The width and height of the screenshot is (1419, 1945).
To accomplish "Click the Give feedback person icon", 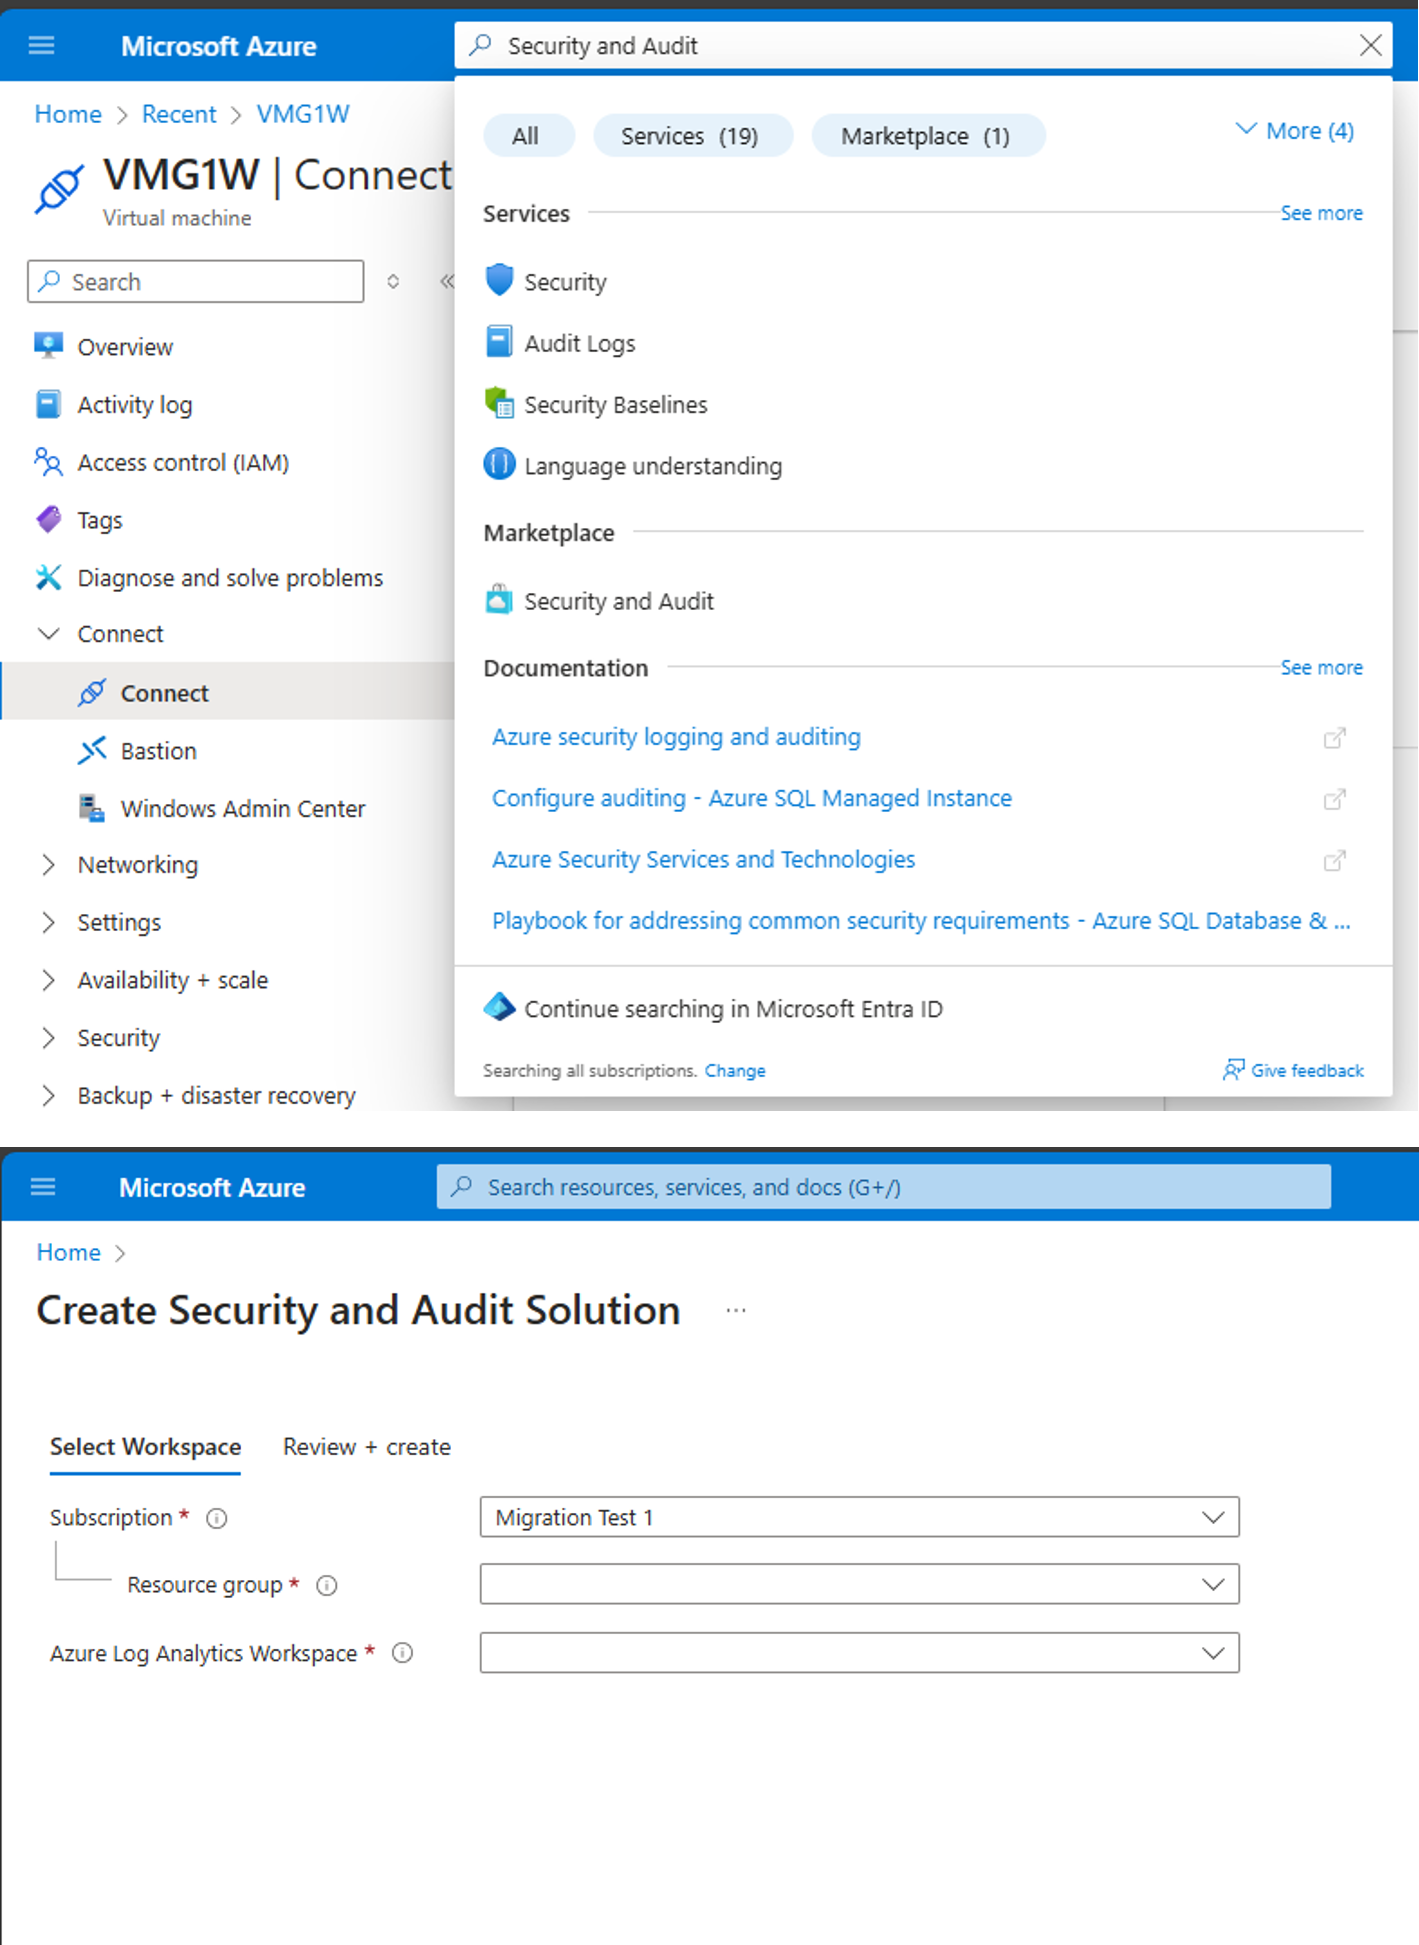I will tap(1233, 1070).
